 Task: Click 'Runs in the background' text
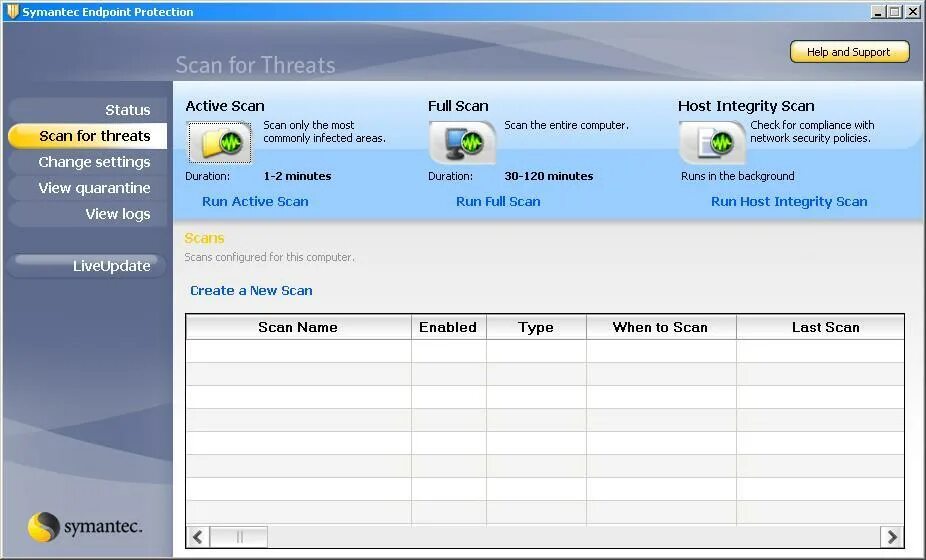coord(738,176)
